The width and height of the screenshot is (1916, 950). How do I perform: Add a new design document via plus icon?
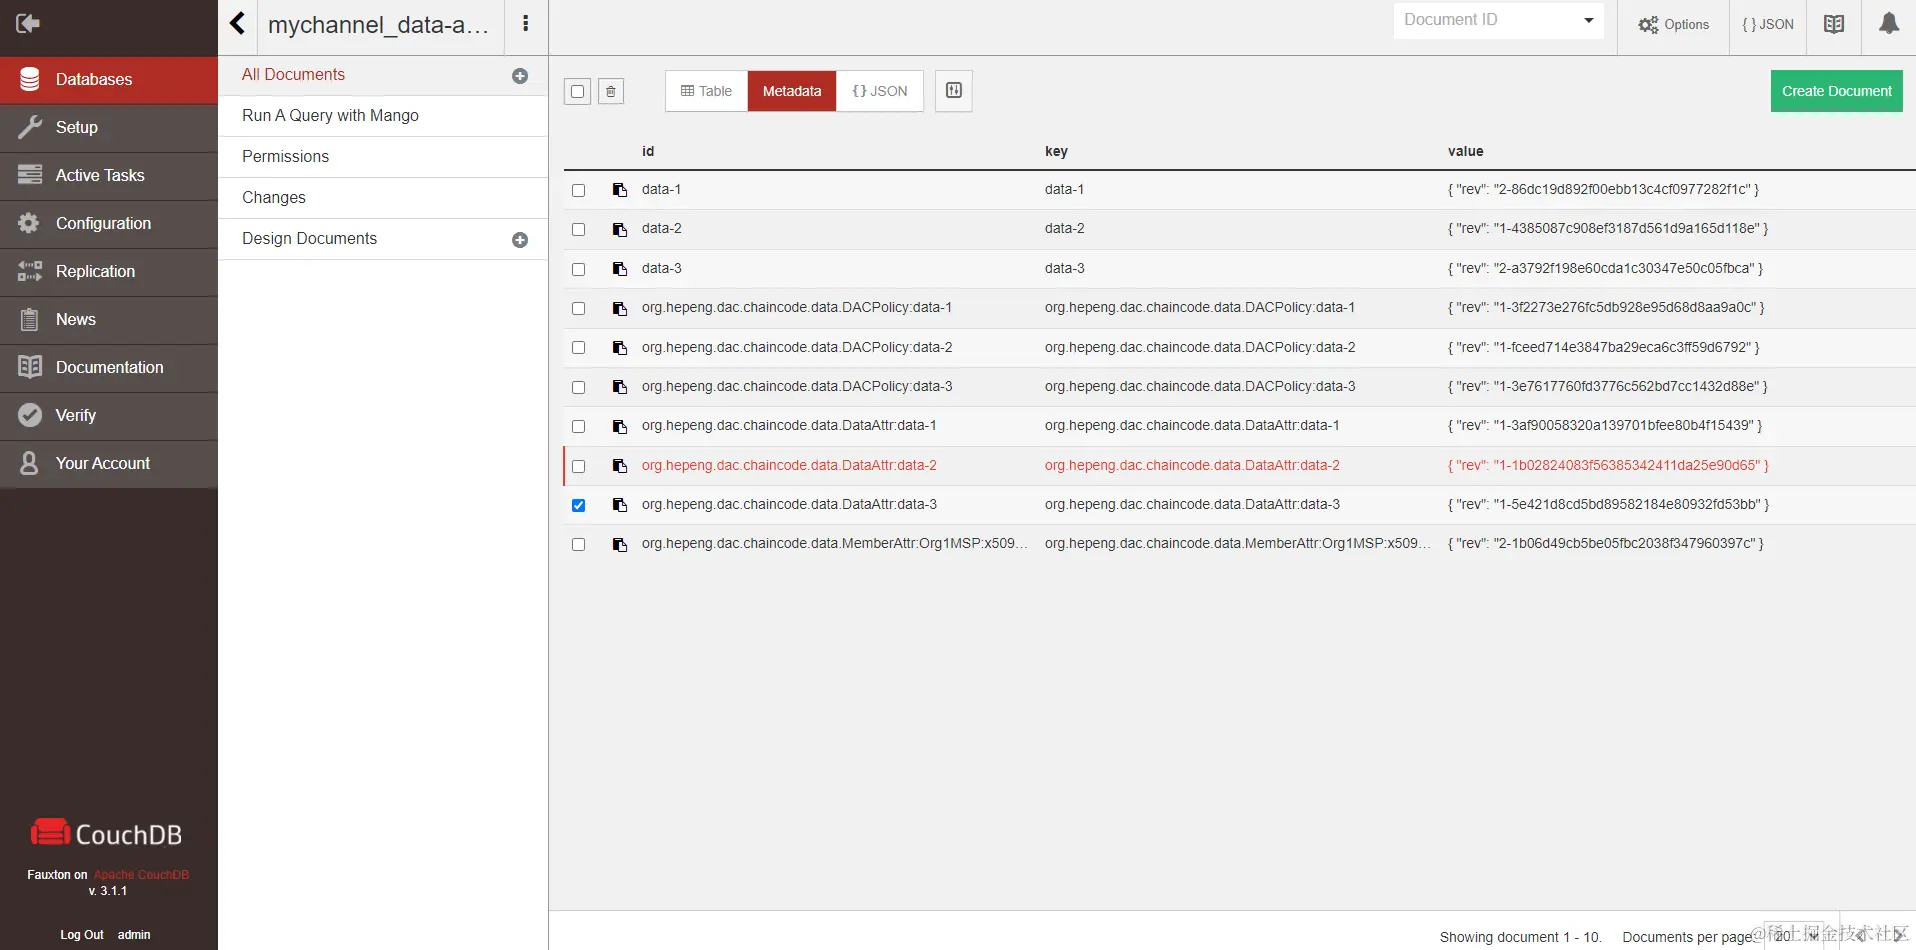pyautogui.click(x=520, y=240)
